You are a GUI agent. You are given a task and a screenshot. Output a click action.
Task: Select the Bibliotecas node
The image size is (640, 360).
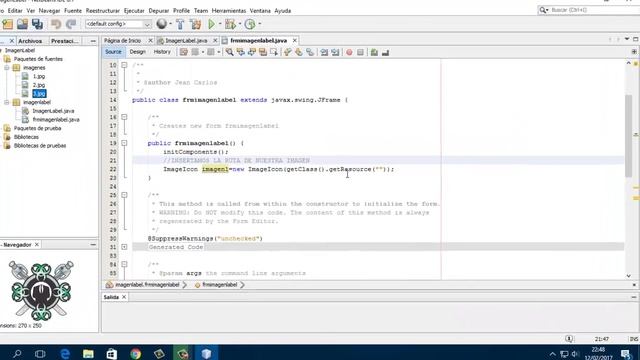[x=26, y=137]
